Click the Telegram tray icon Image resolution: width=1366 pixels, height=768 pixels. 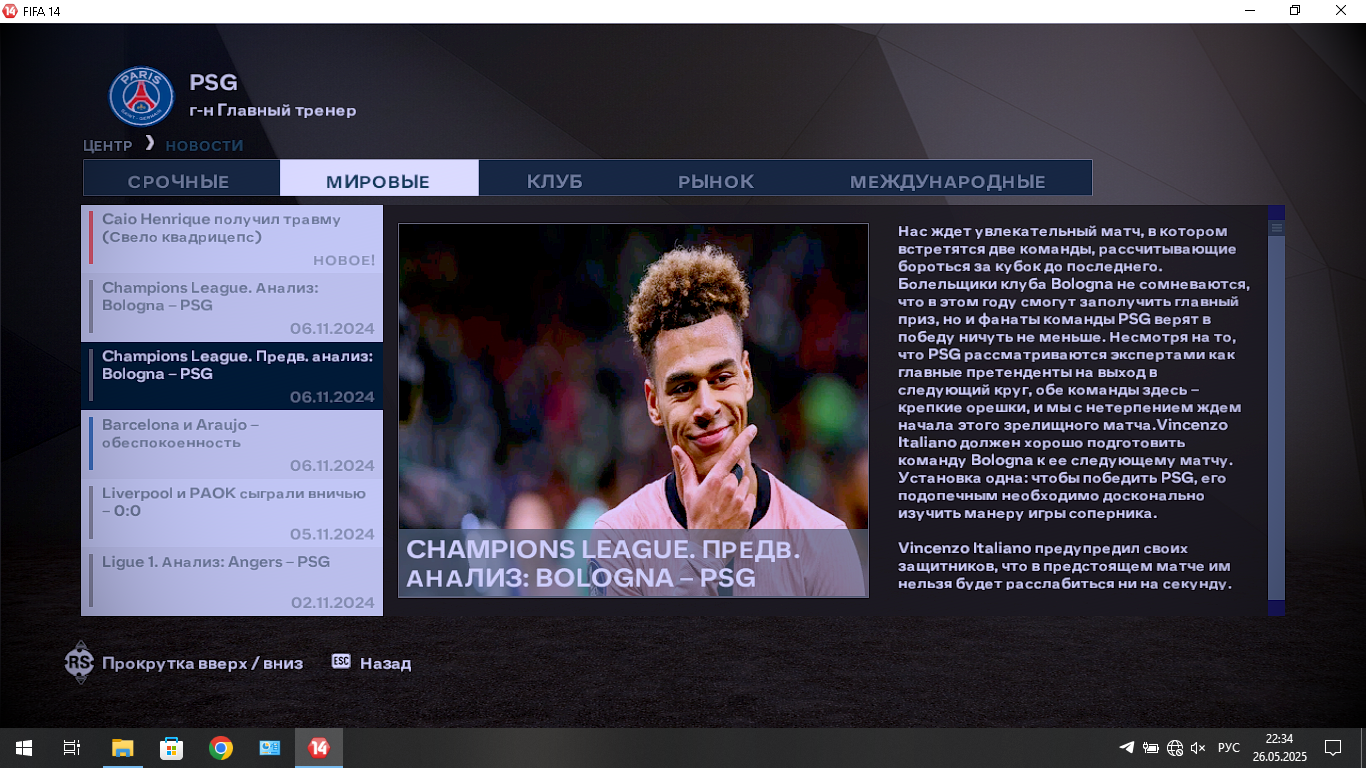pyautogui.click(x=1127, y=748)
